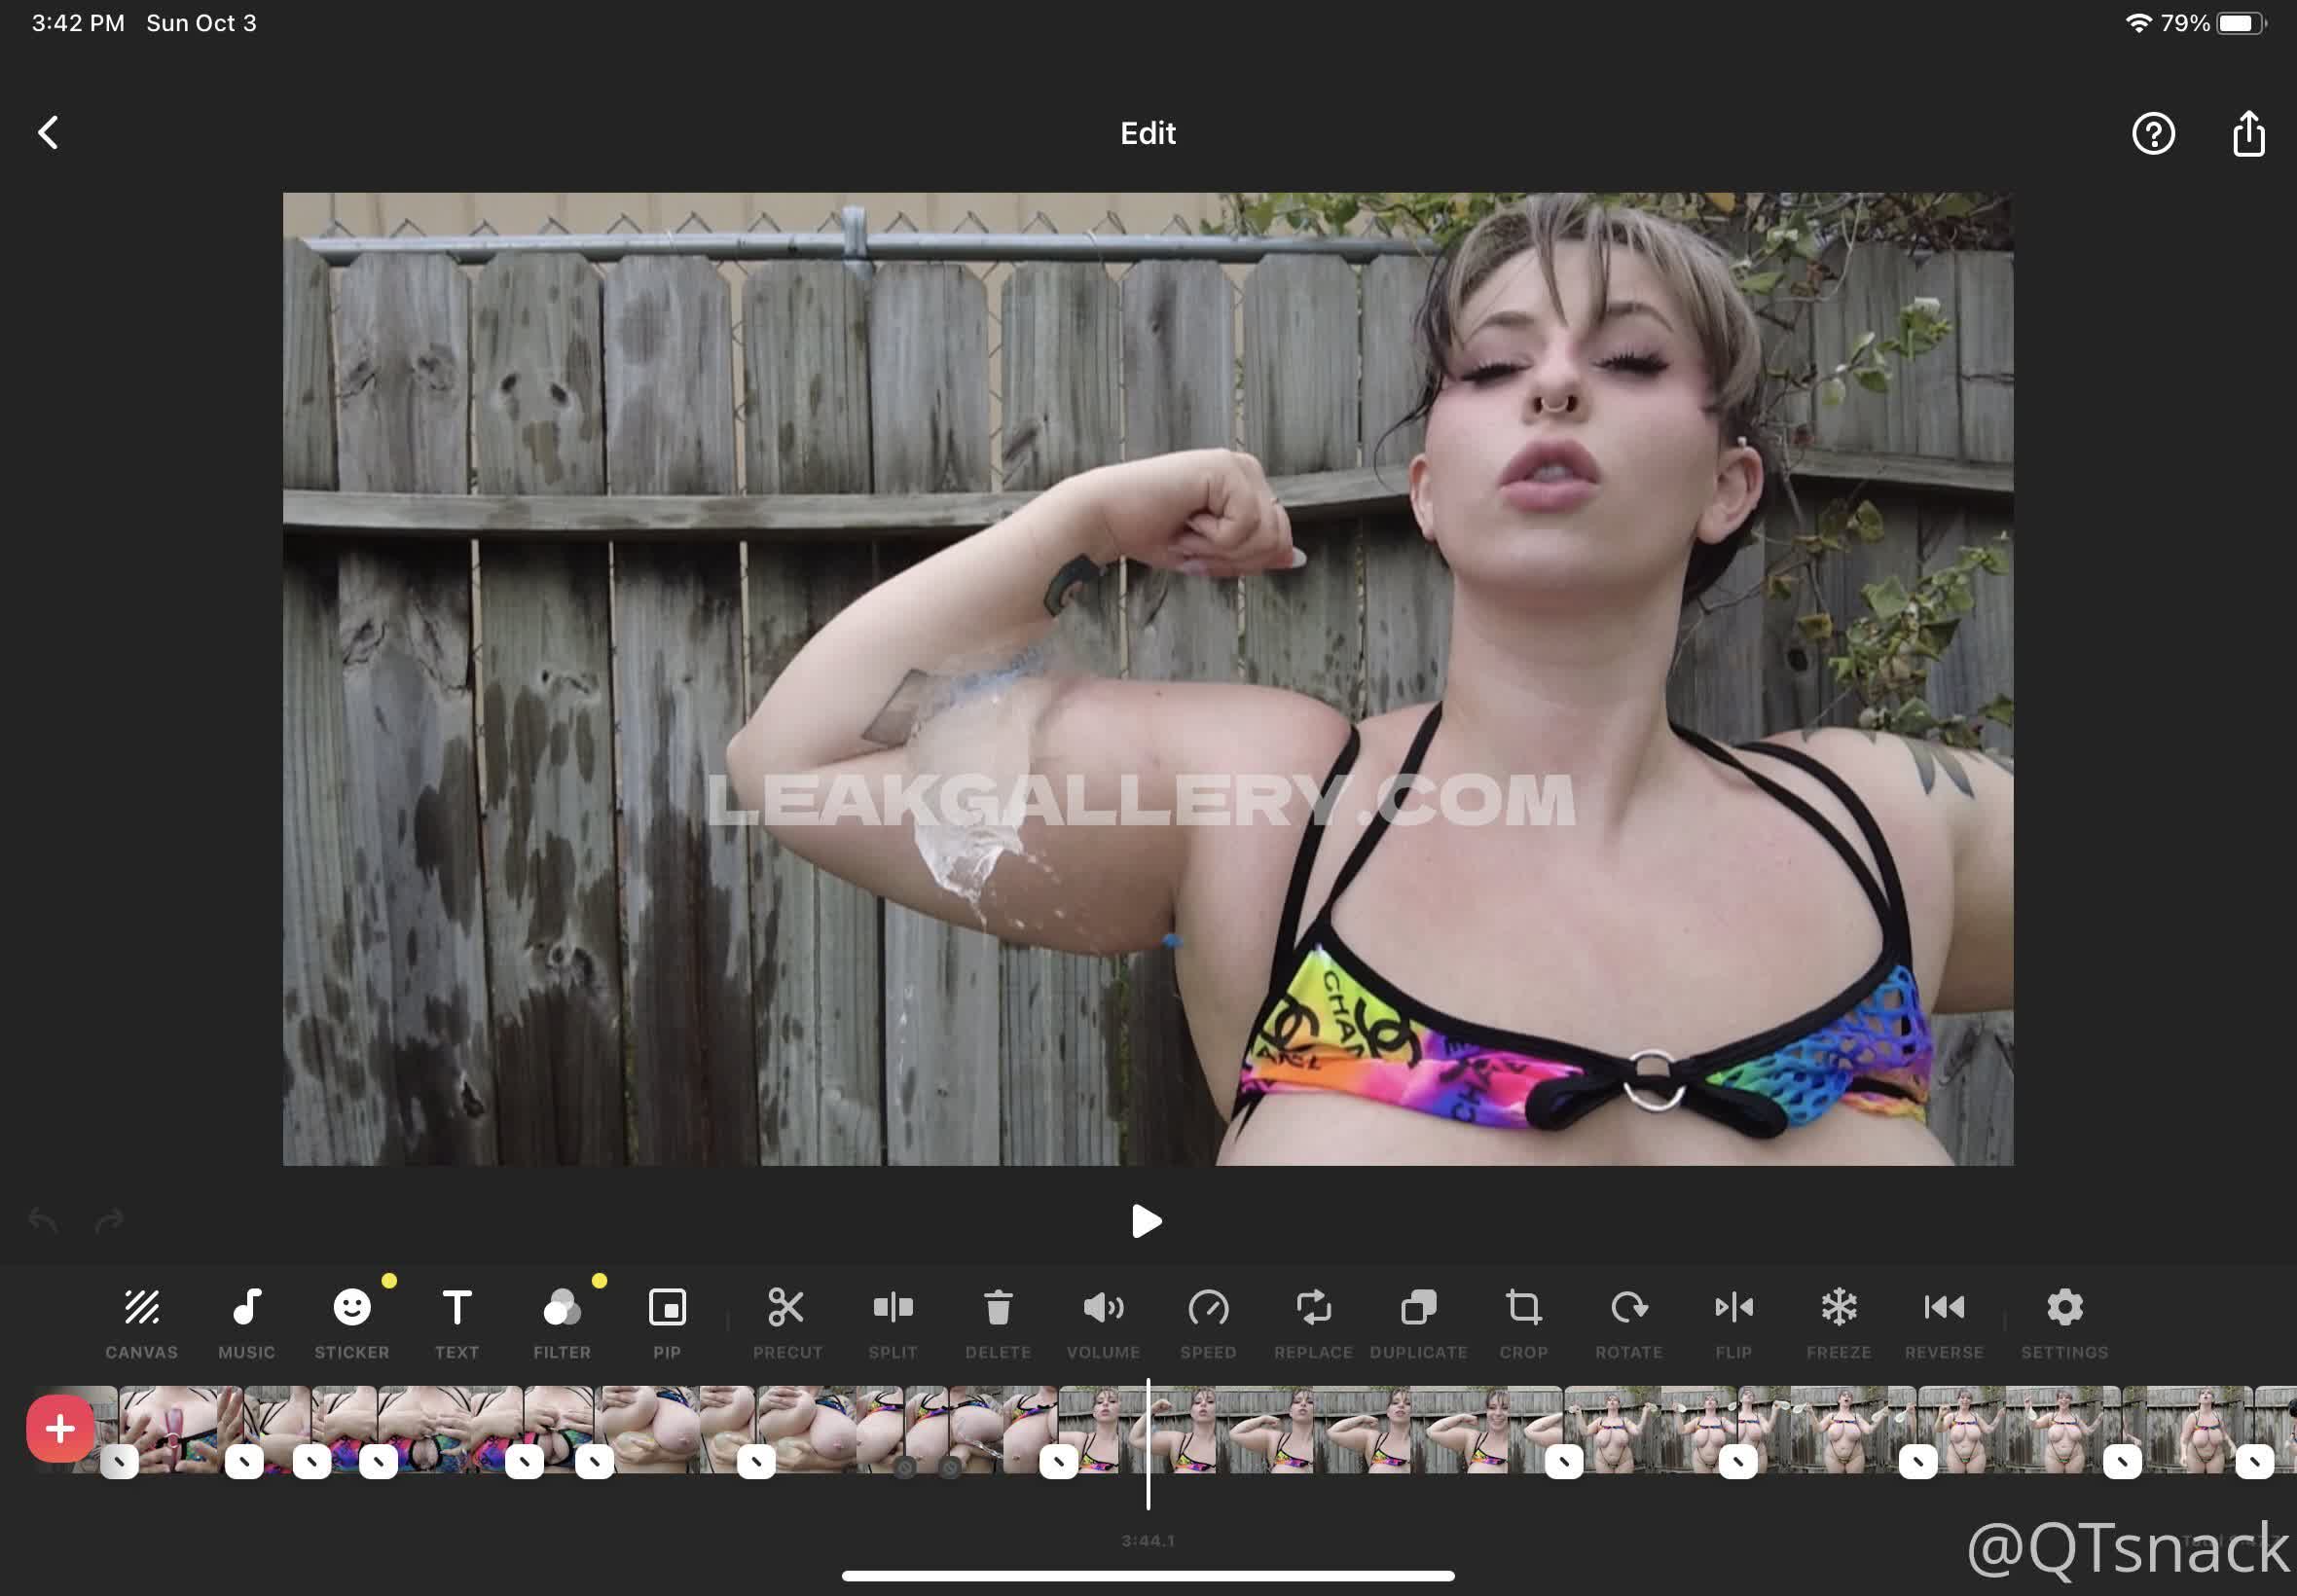The height and width of the screenshot is (1596, 2297).
Task: Open the Music tool
Action: click(x=246, y=1323)
